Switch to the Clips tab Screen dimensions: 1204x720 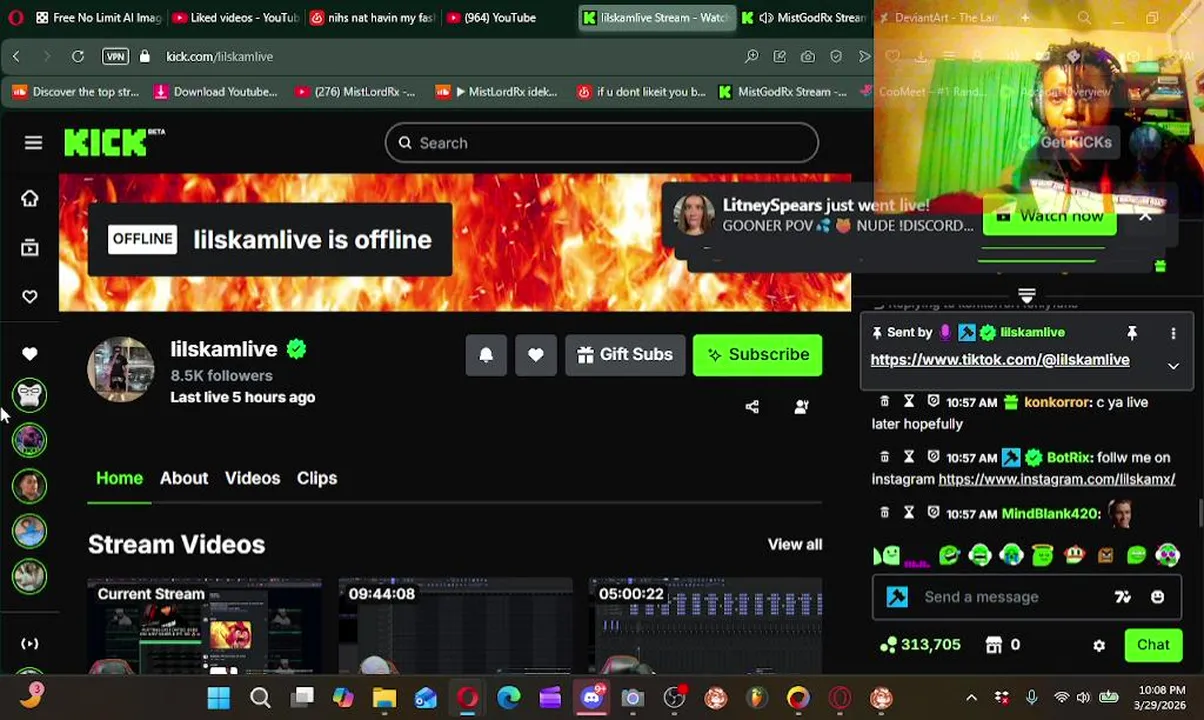coord(317,478)
